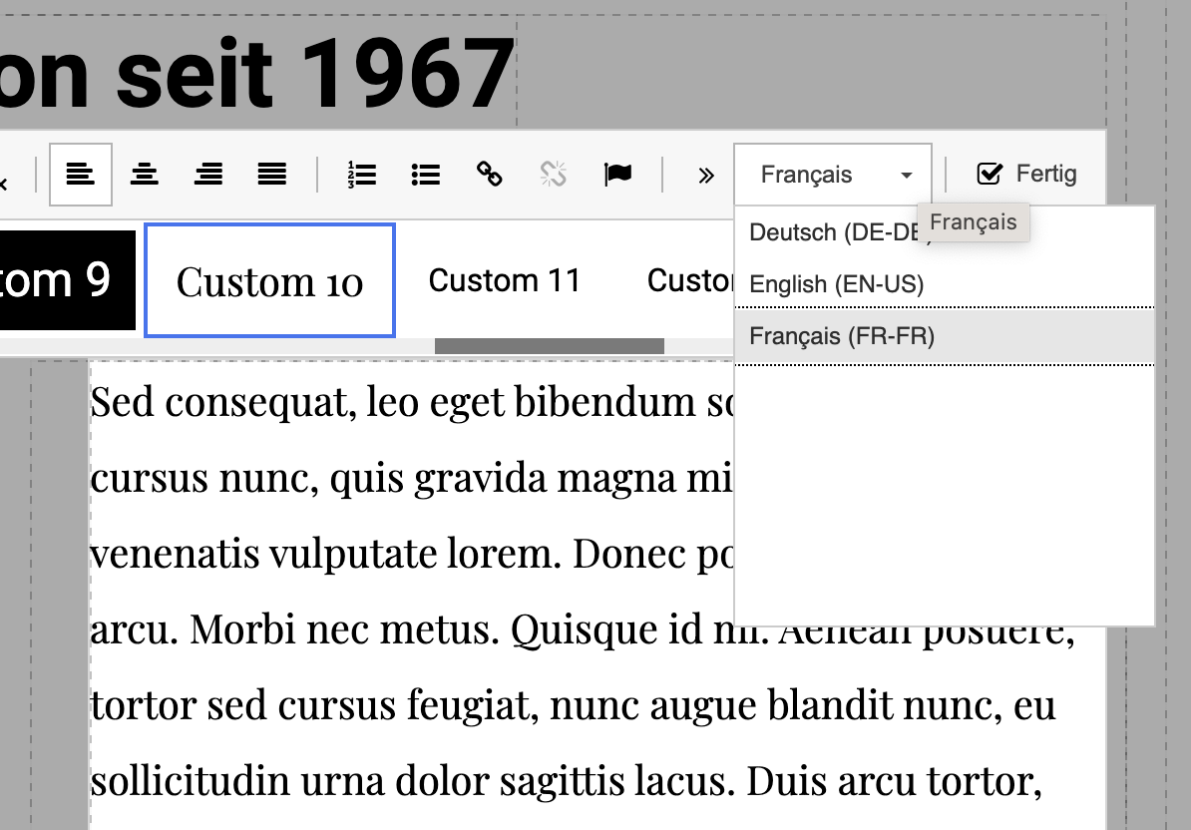Click the insert link chain icon

coord(488,175)
